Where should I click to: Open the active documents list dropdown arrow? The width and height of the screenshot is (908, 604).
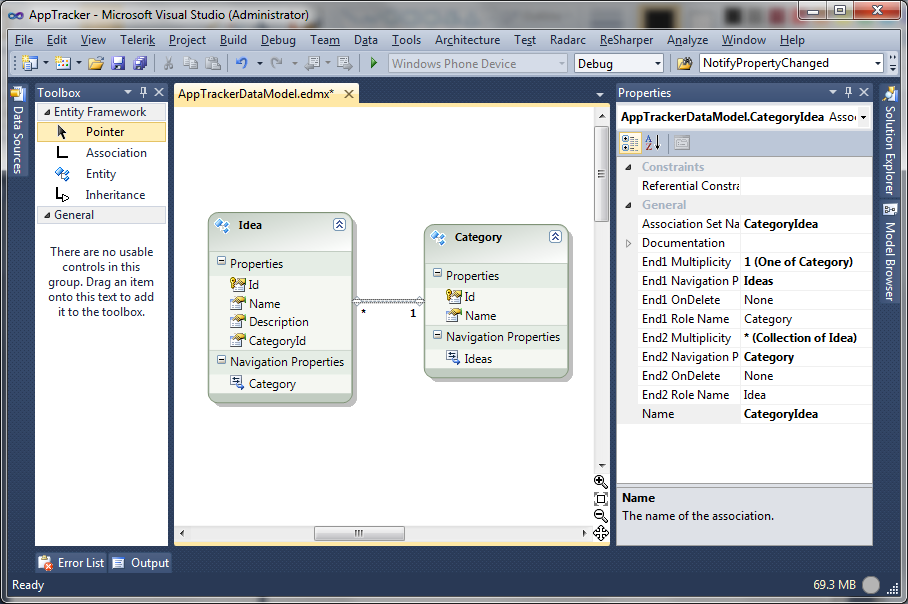coord(600,94)
